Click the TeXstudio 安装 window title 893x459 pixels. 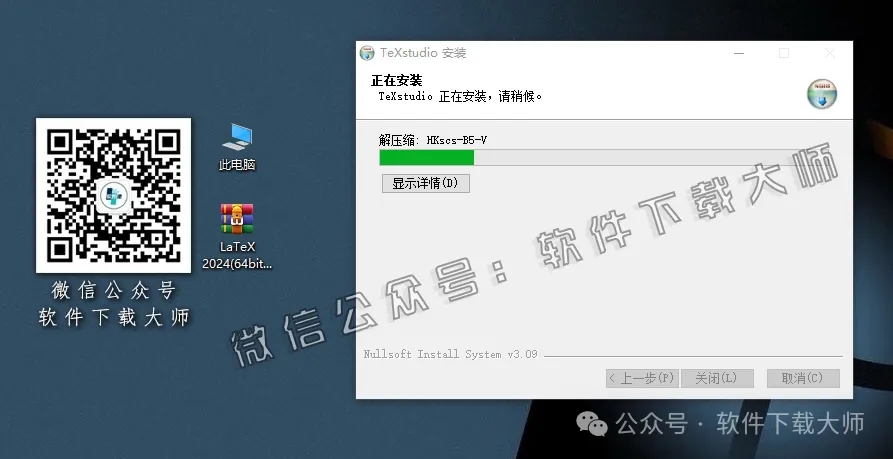[x=423, y=53]
